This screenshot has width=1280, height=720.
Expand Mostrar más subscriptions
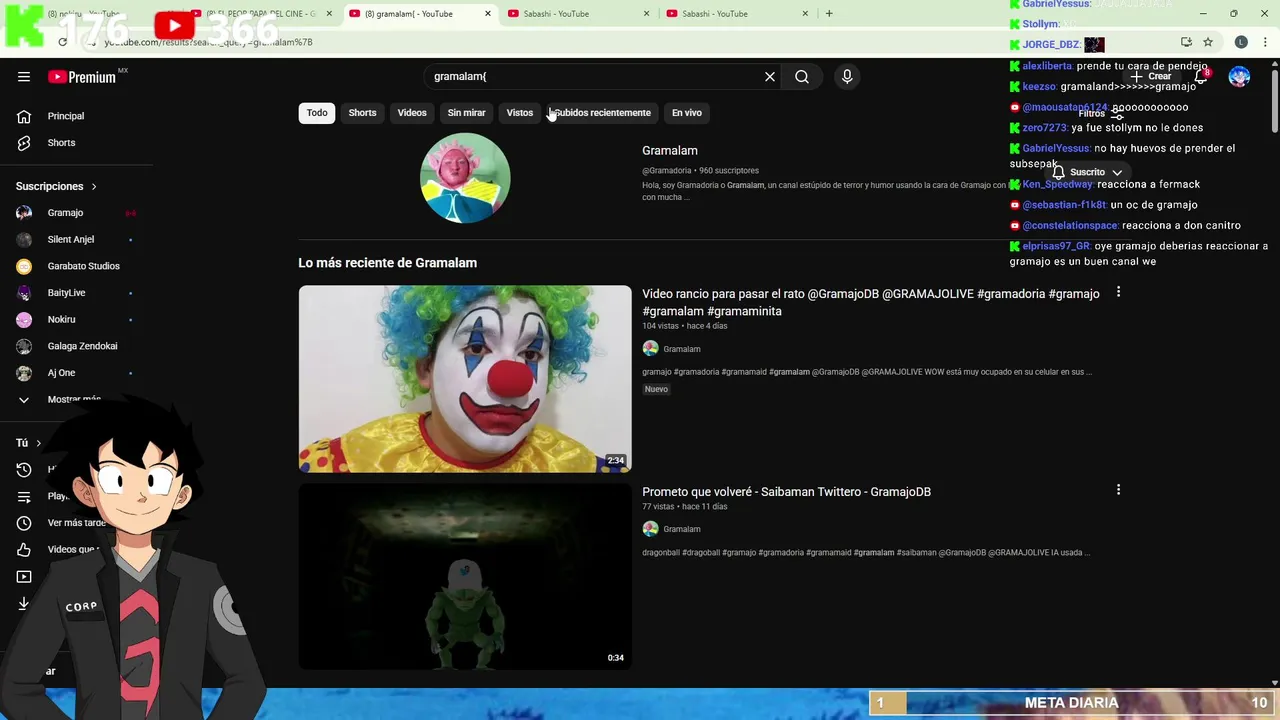tap(76, 400)
